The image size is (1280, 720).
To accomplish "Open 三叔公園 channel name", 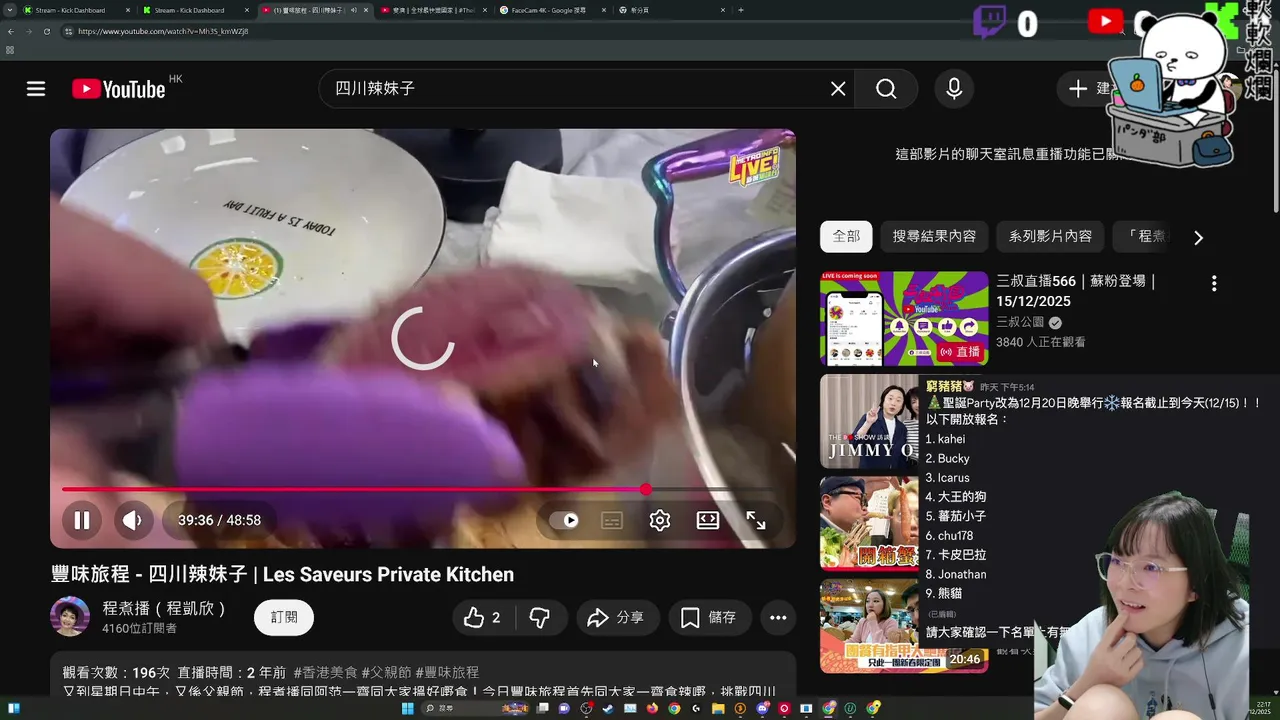I will coord(1020,323).
